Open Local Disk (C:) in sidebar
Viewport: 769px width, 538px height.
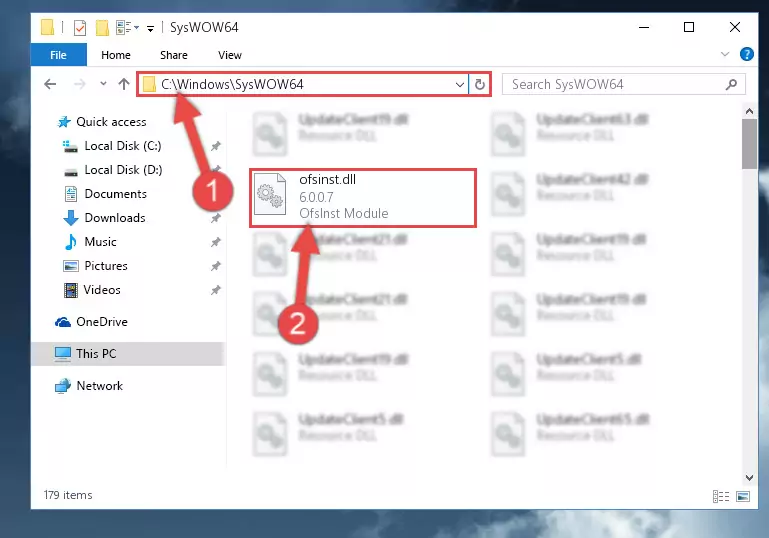pyautogui.click(x=123, y=146)
